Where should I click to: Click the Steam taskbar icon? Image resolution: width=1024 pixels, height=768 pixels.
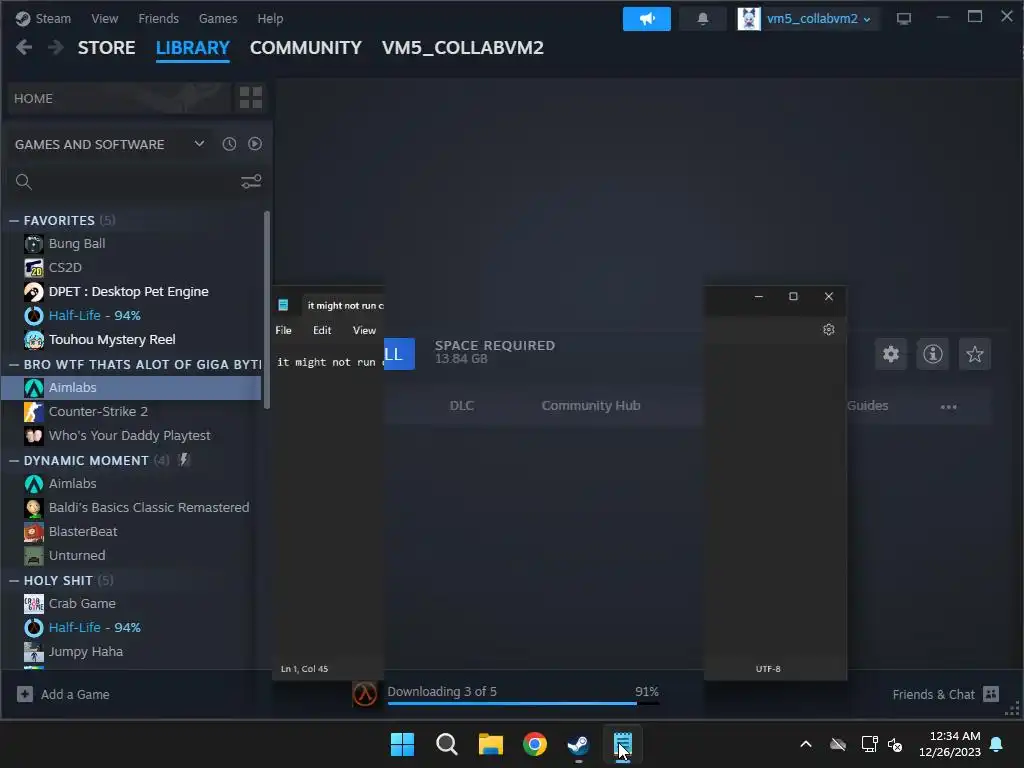click(x=579, y=744)
